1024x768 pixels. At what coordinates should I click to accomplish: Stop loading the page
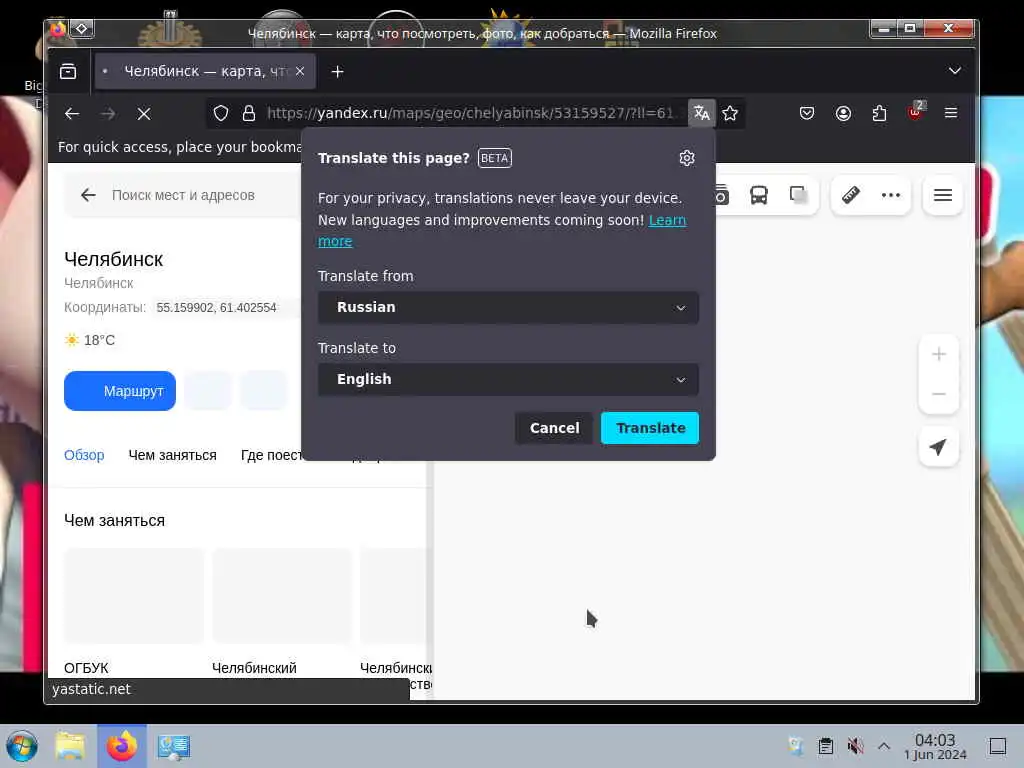144,114
